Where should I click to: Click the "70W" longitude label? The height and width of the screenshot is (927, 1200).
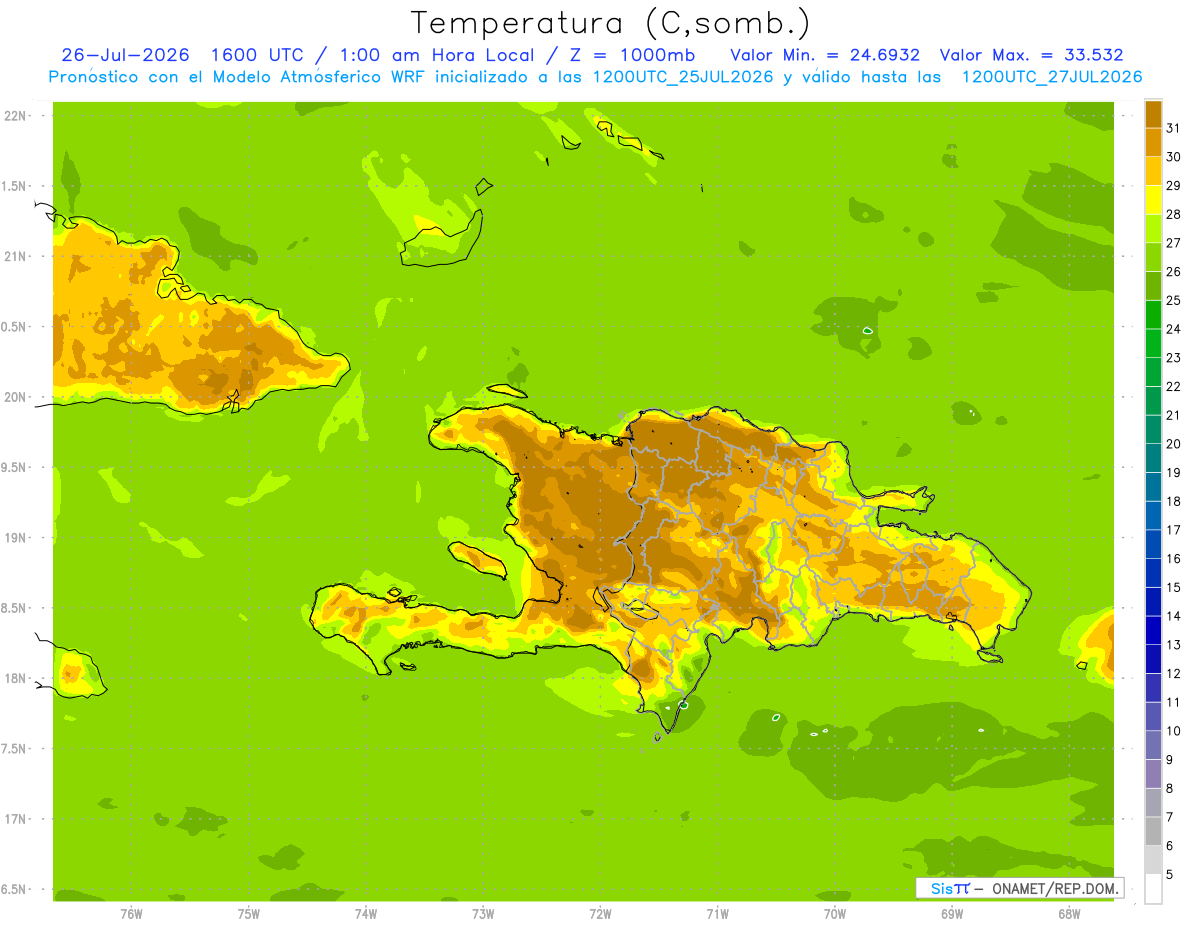[x=835, y=914]
